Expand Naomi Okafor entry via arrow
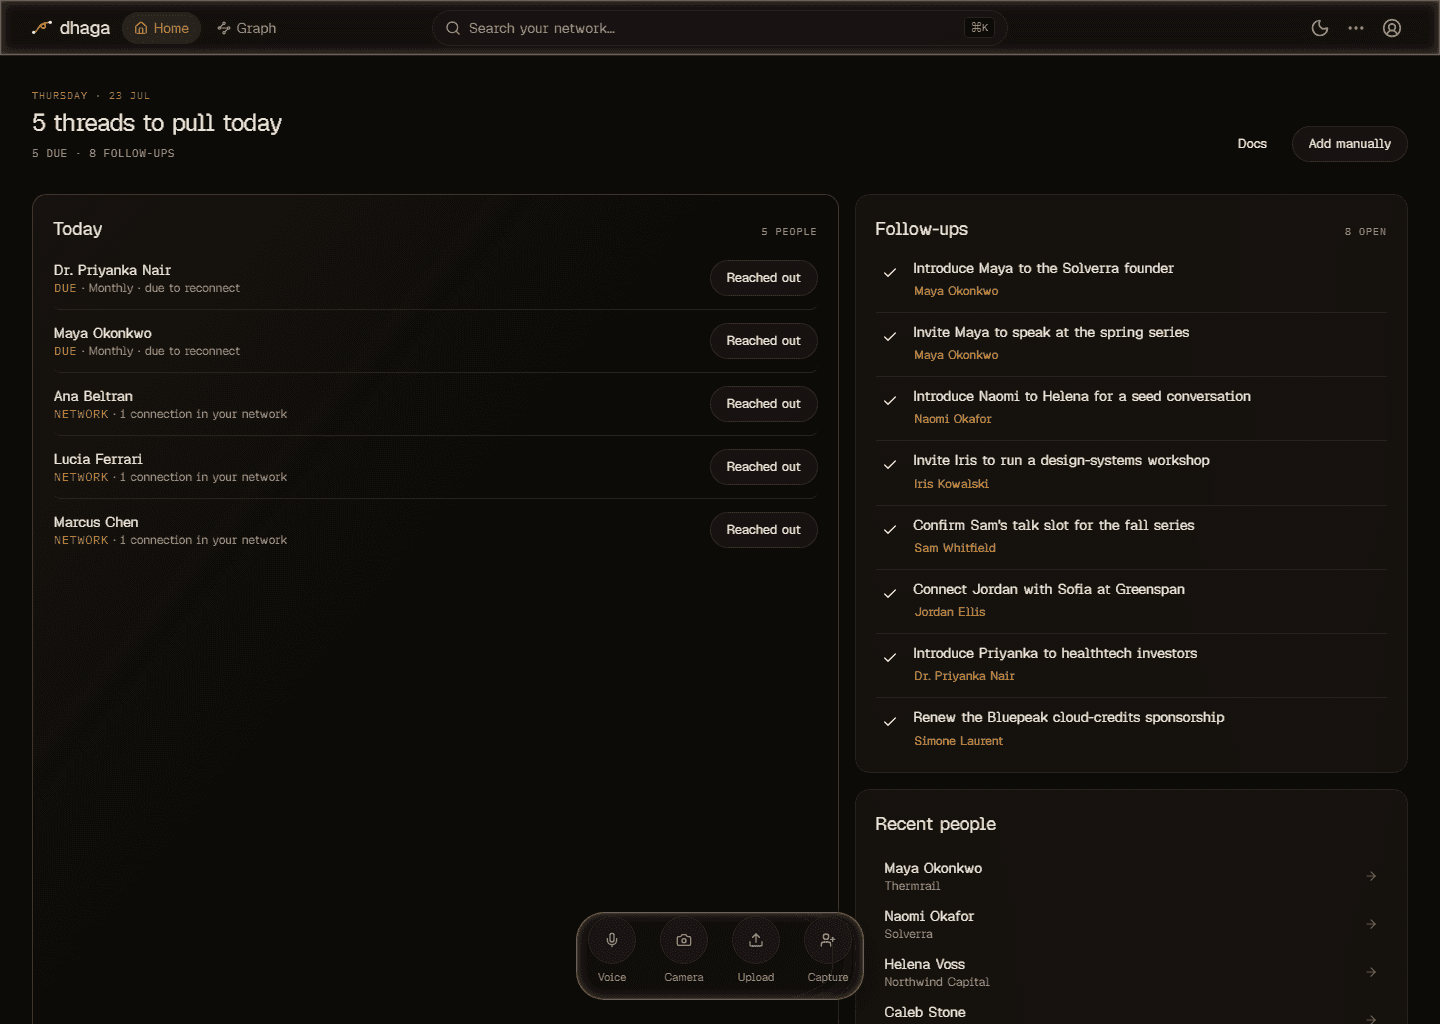The height and width of the screenshot is (1024, 1440). 1371,924
